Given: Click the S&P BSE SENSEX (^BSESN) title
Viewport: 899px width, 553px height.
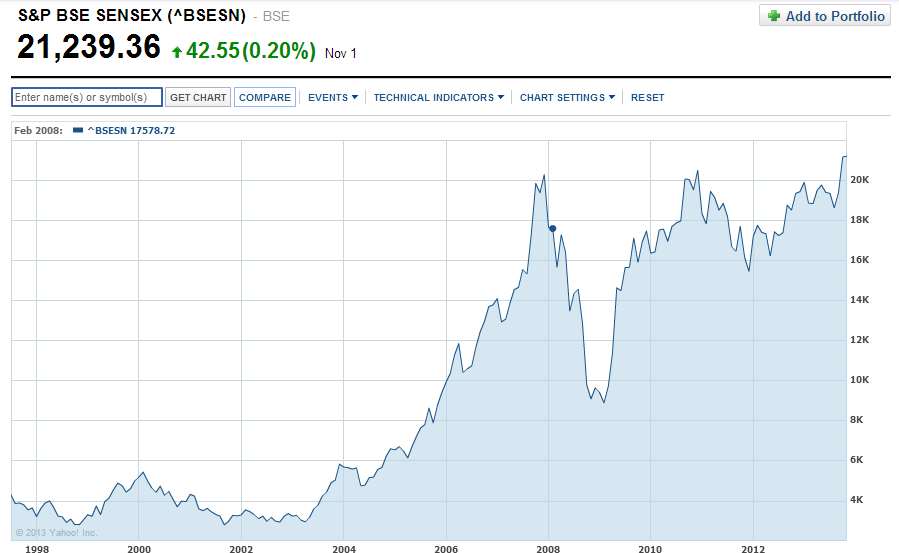Looking at the screenshot, I should [x=132, y=15].
